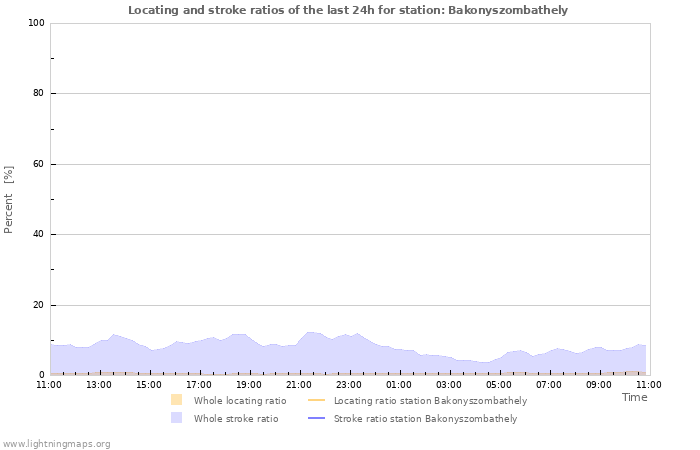The height and width of the screenshot is (450, 700).
Task: Click "Locating ratio station Bakonyszombathely" legend text
Action: 430,401
